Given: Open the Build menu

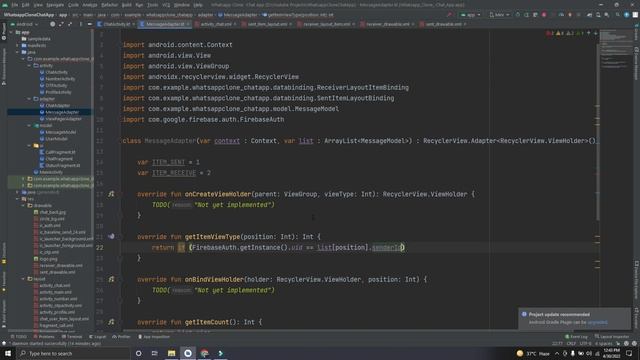Looking at the screenshot, I should click(127, 5).
